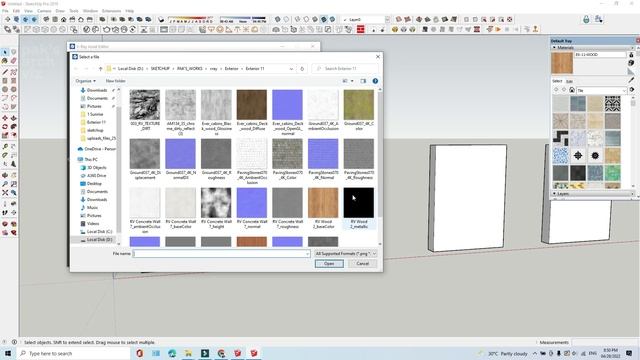Screen dimensions: 640x360
Task: Open the Camera menu
Action: tap(44, 11)
